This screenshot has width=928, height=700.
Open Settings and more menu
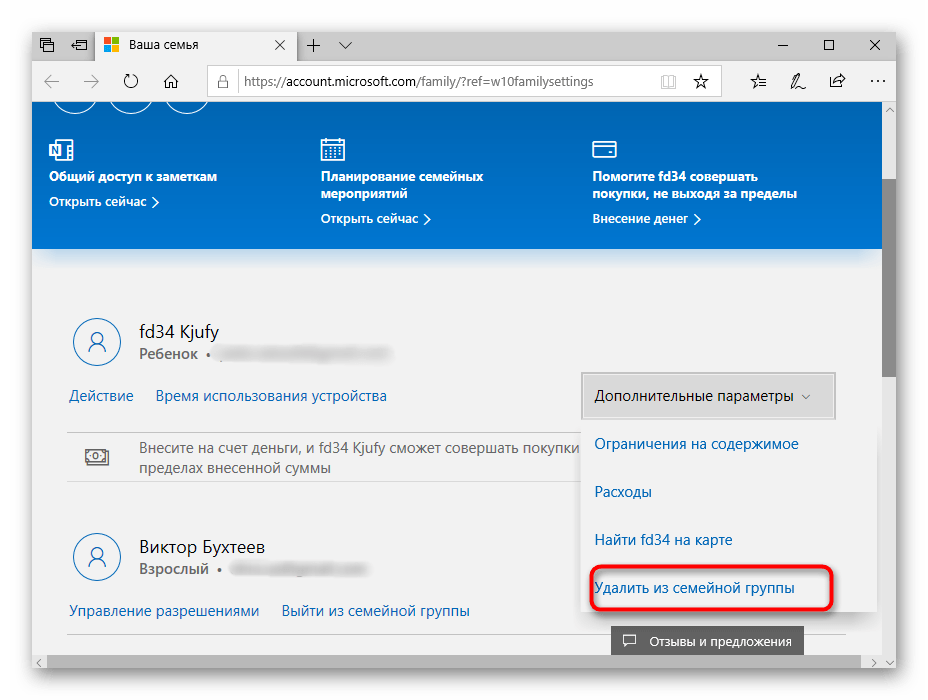pyautogui.click(x=877, y=81)
